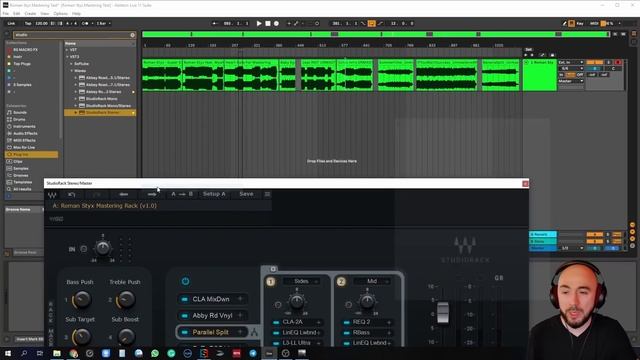Select the highlighted StudioRack Stereo entry

pos(100,112)
